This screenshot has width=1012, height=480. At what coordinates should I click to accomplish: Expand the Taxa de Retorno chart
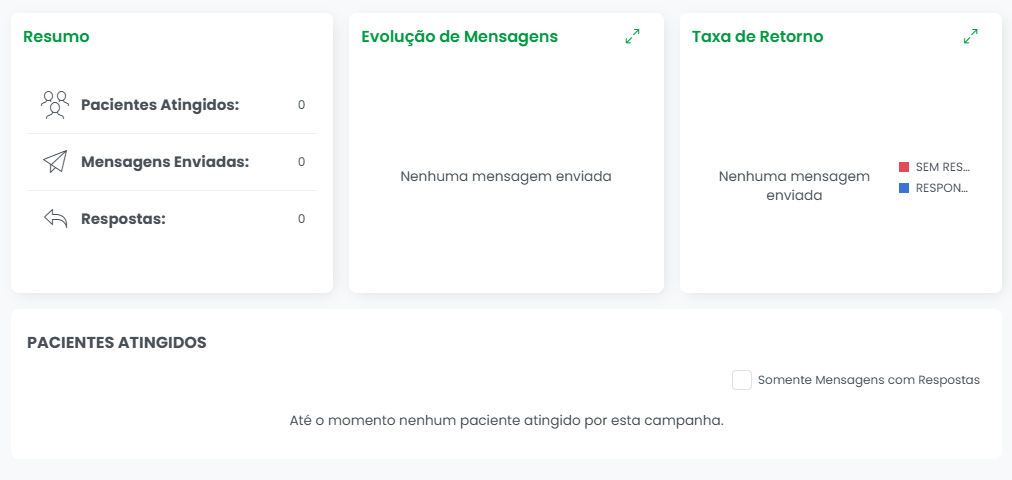(971, 37)
